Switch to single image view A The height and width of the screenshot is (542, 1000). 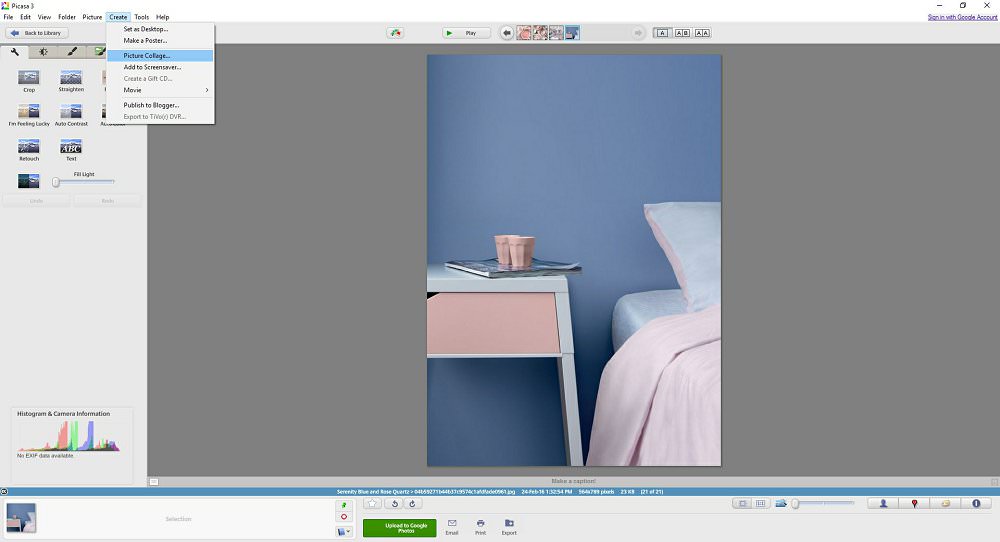click(x=662, y=33)
